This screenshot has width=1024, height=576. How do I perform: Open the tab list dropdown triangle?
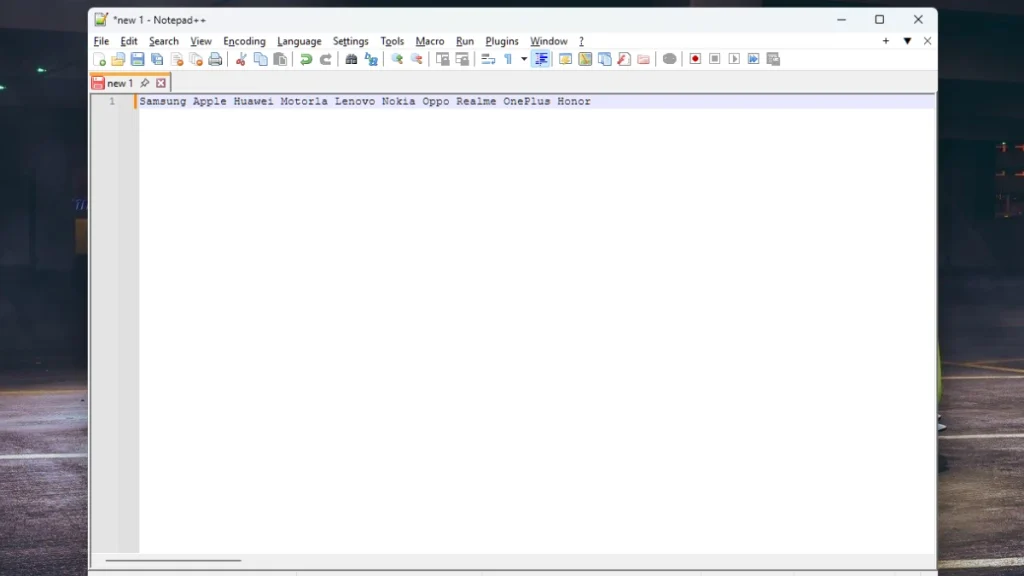click(x=907, y=41)
